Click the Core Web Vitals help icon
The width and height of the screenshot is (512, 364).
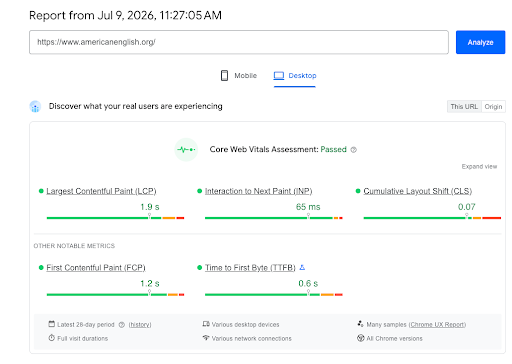354,150
